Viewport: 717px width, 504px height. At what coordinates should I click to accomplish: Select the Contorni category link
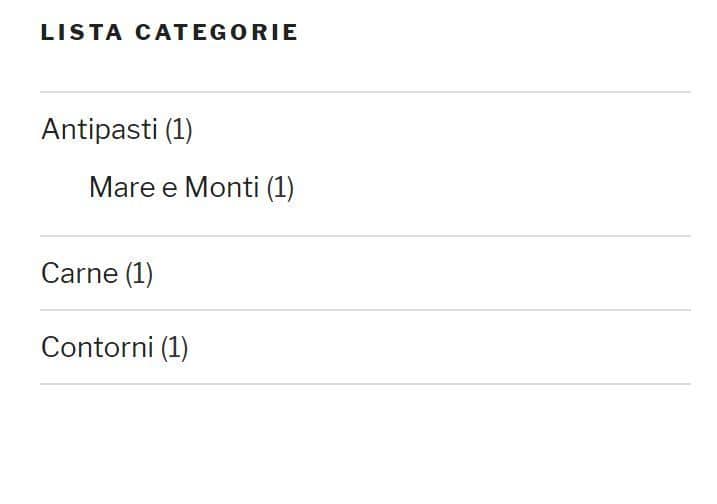tap(97, 348)
